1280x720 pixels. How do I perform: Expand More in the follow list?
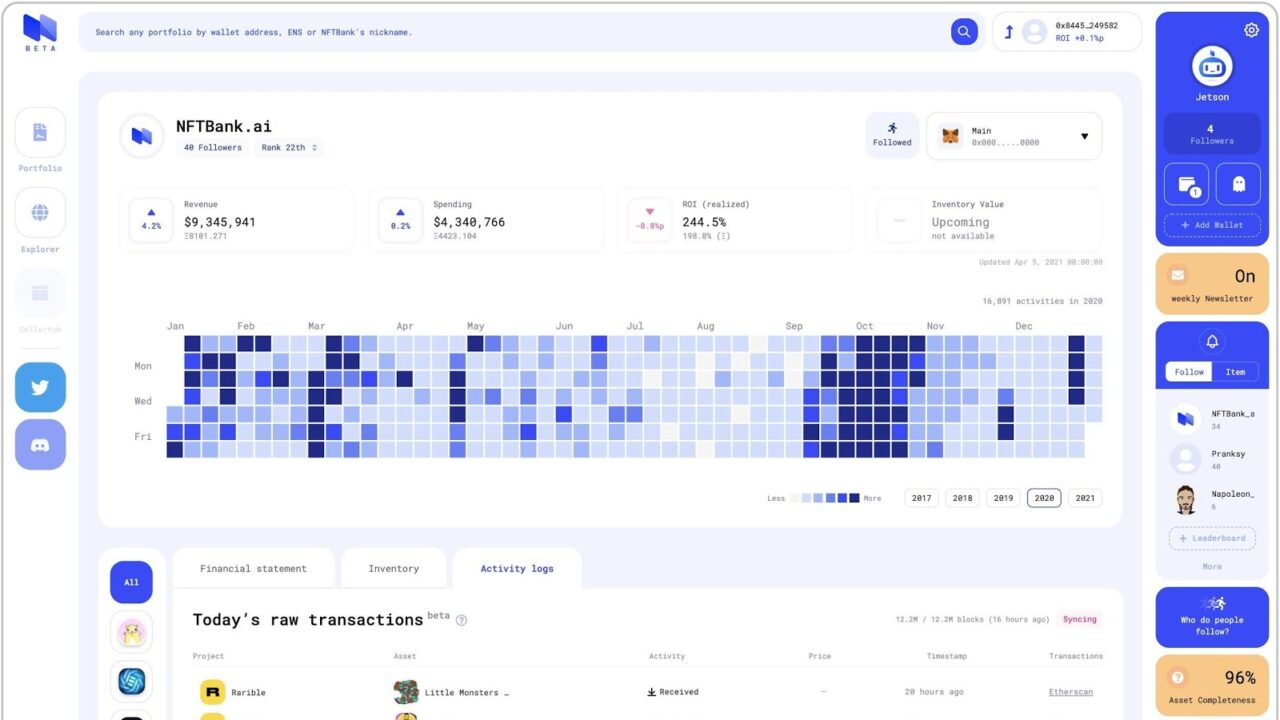click(x=1212, y=567)
